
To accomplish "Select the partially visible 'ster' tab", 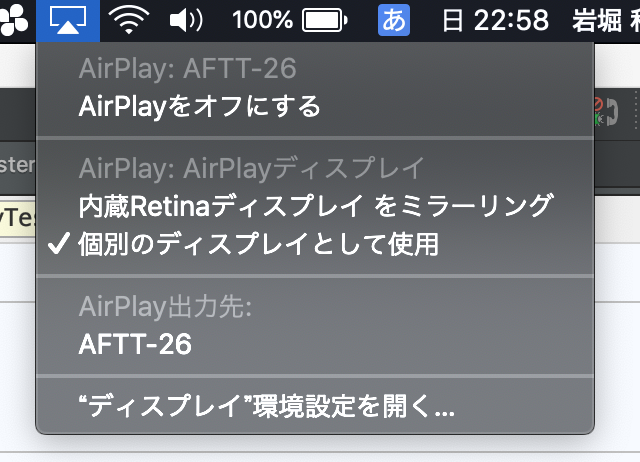I will (x=18, y=165).
